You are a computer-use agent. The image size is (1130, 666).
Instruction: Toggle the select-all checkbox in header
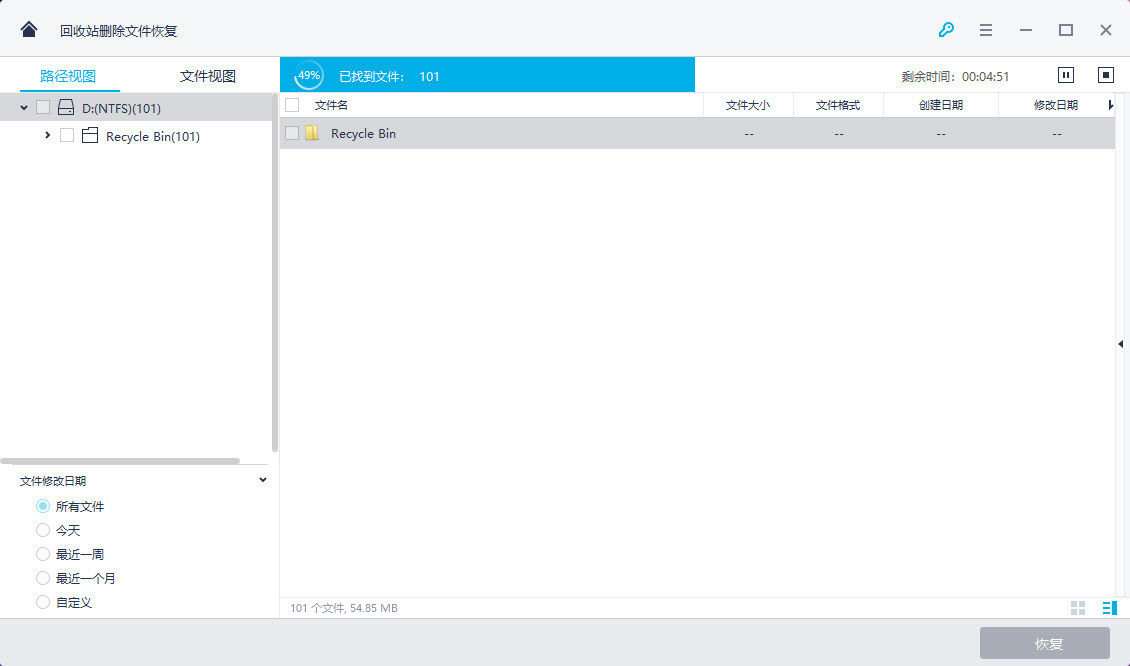click(292, 105)
